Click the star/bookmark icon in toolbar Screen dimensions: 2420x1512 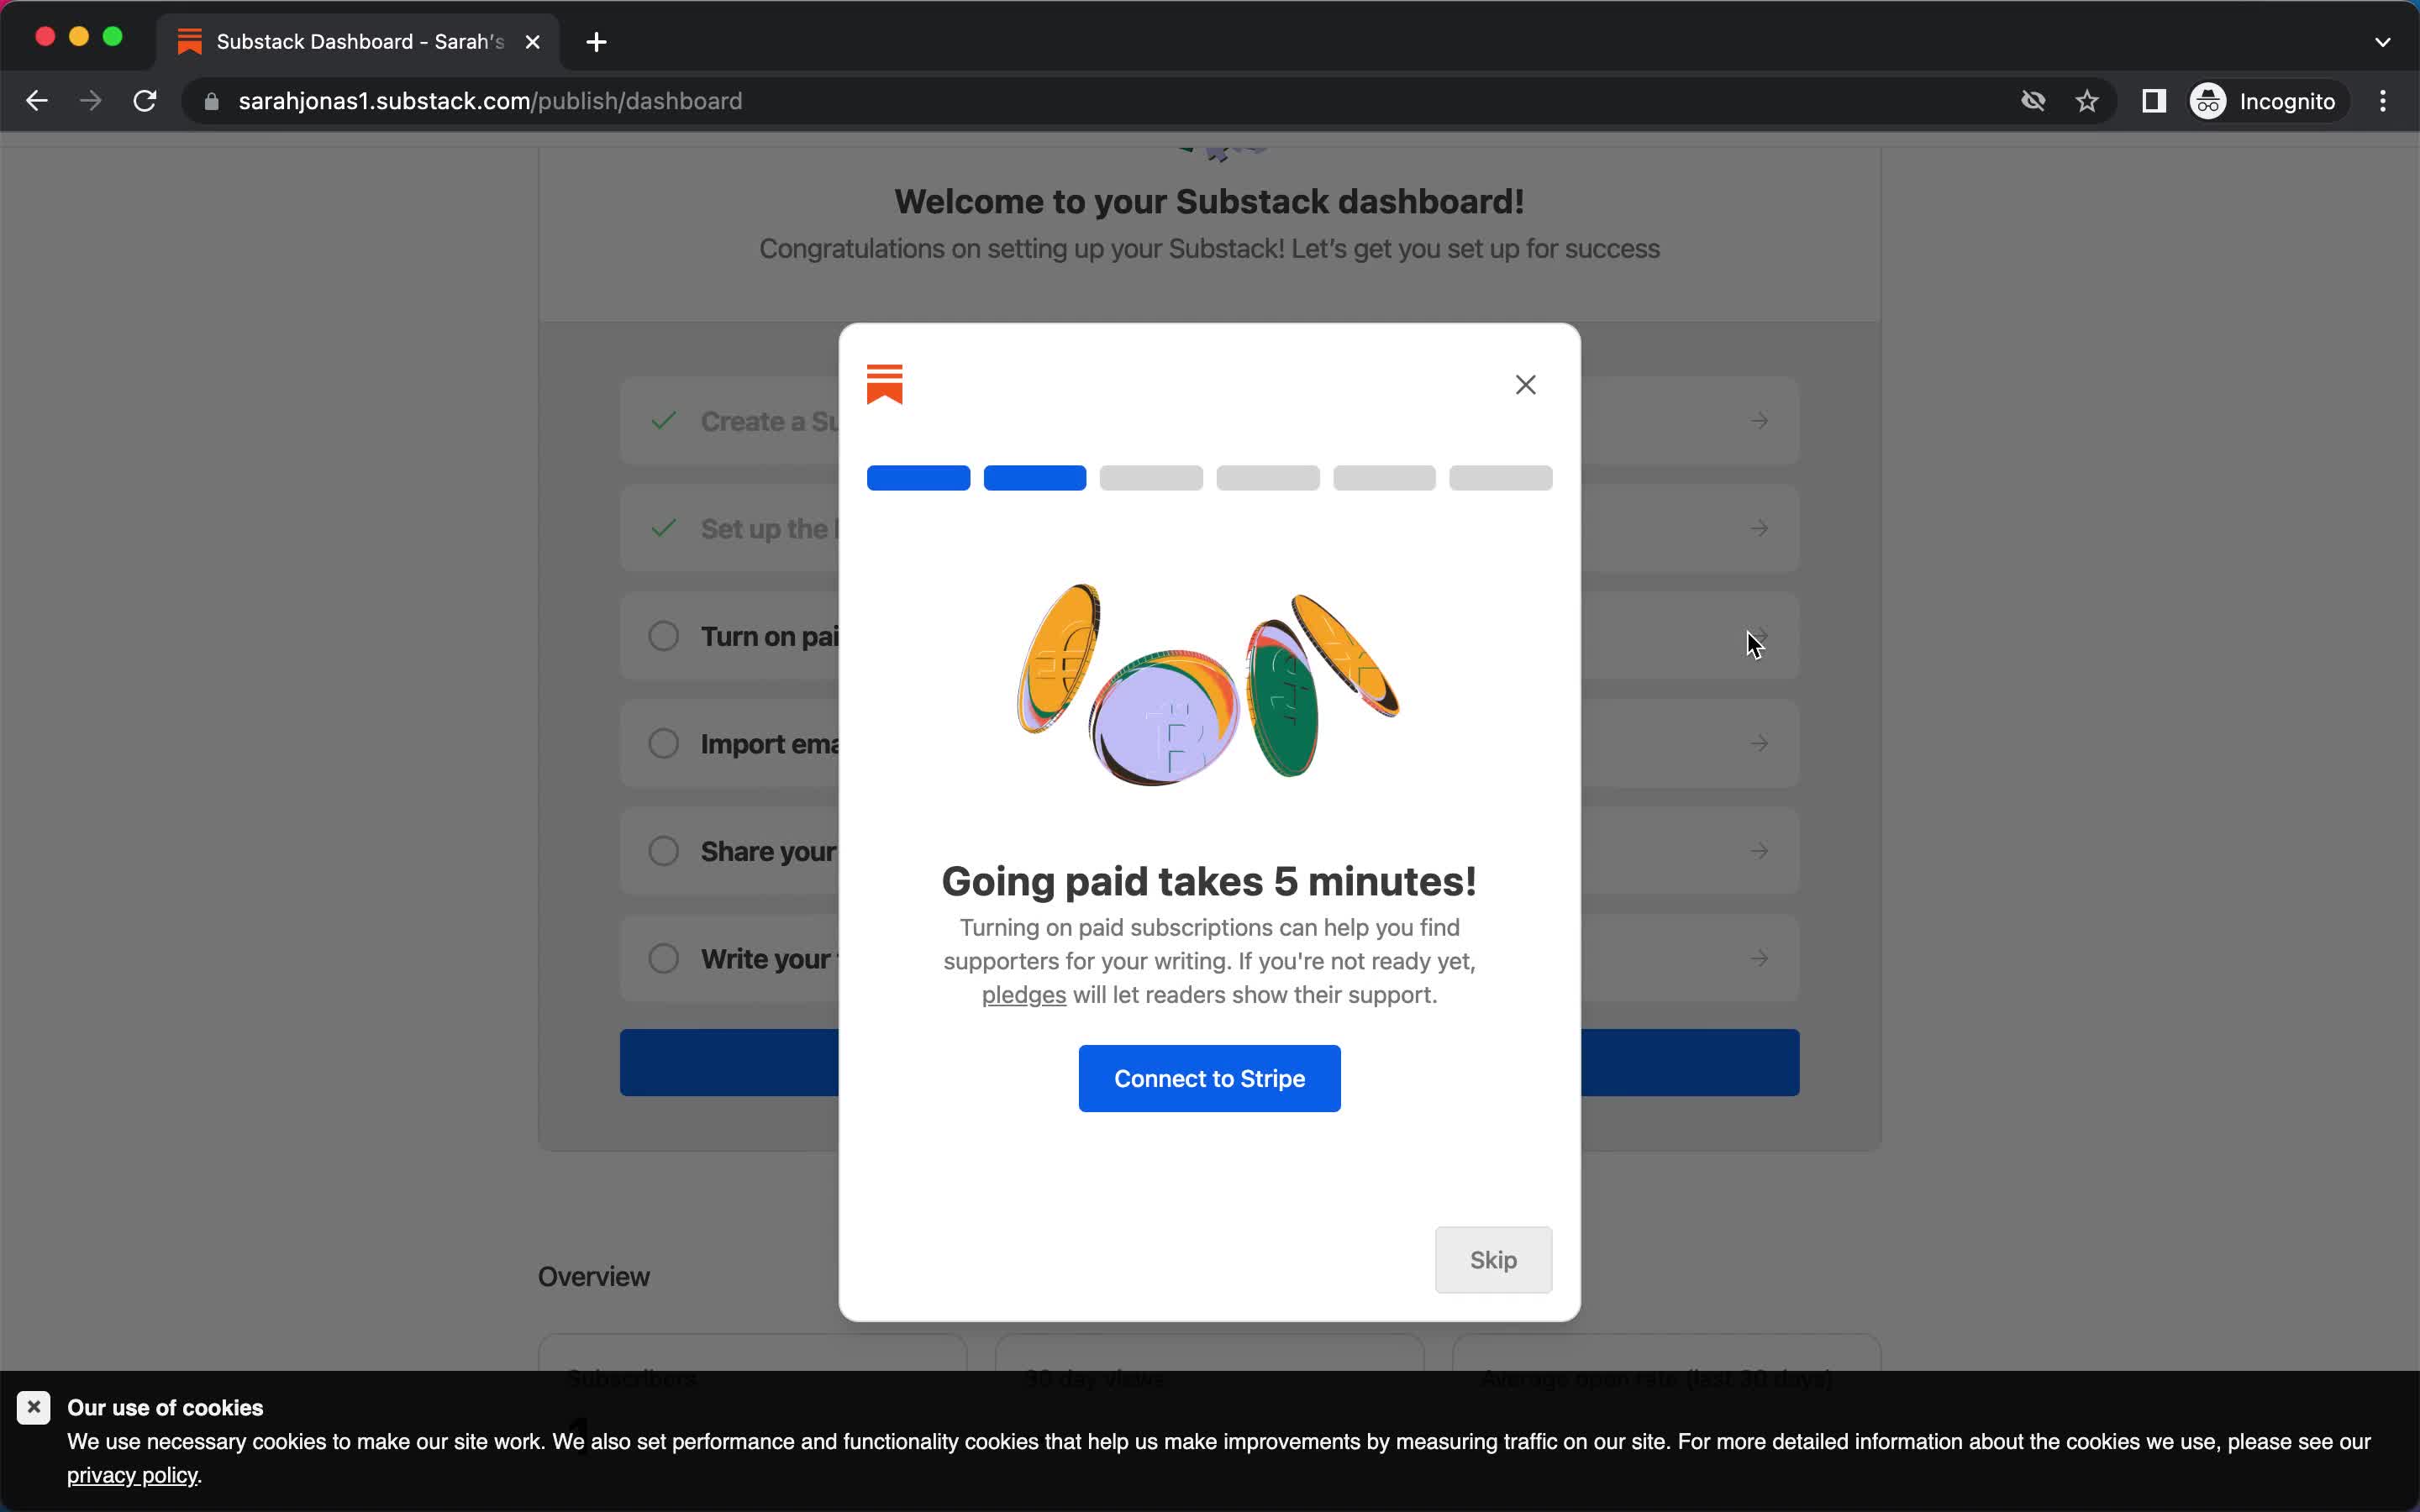2087,101
